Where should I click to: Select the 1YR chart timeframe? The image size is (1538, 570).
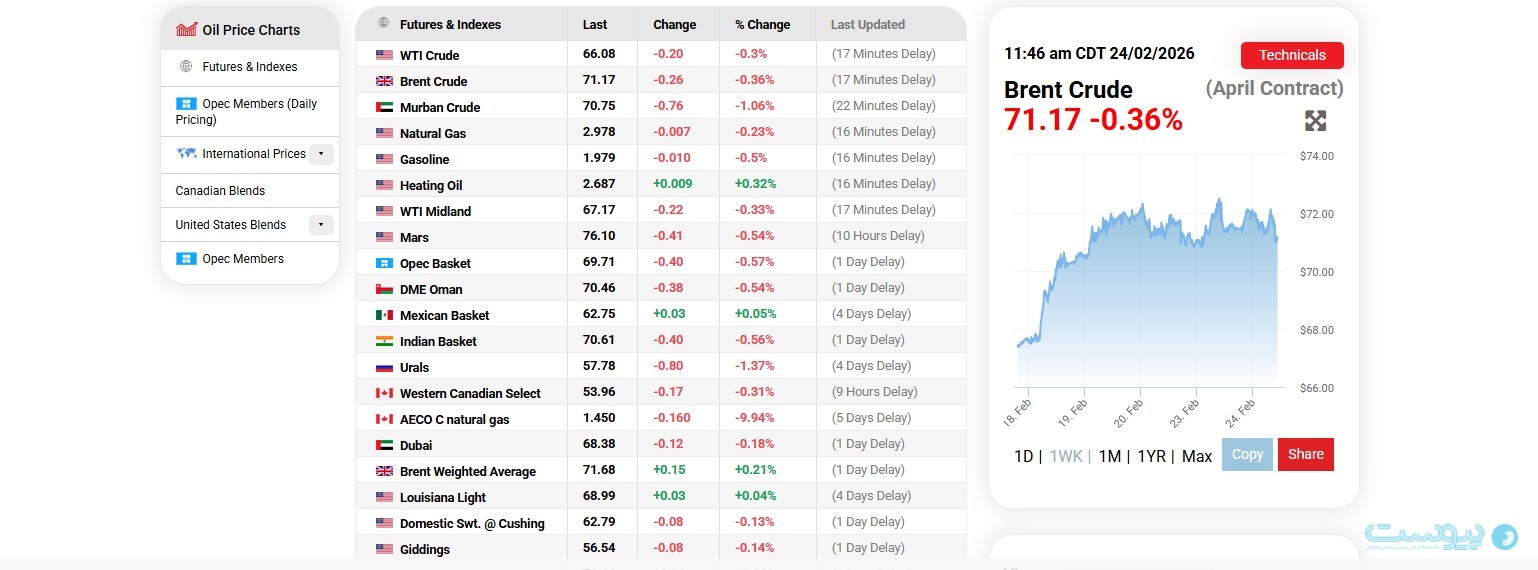[x=1151, y=456]
